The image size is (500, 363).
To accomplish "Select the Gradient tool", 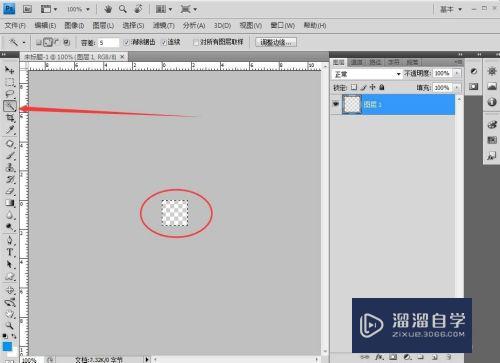I will pyautogui.click(x=9, y=203).
